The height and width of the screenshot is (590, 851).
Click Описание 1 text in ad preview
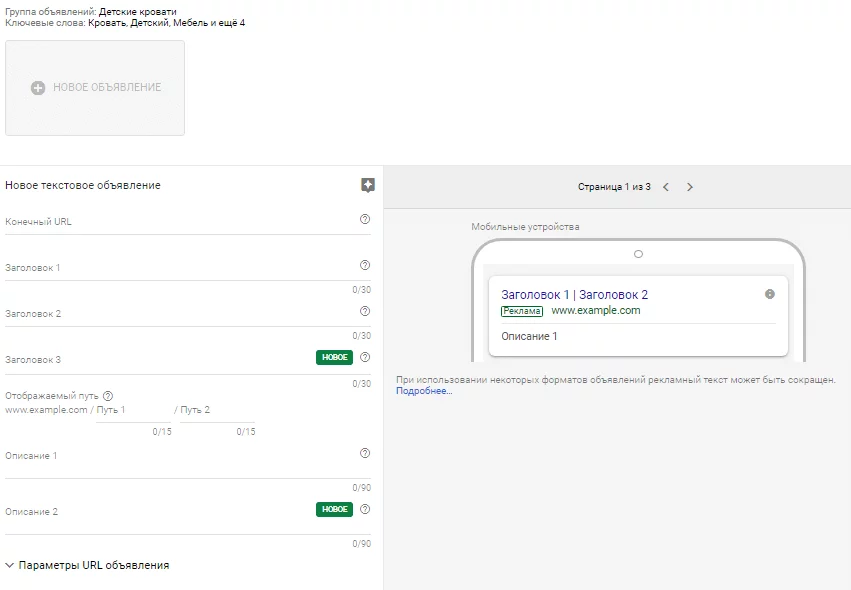coord(529,337)
